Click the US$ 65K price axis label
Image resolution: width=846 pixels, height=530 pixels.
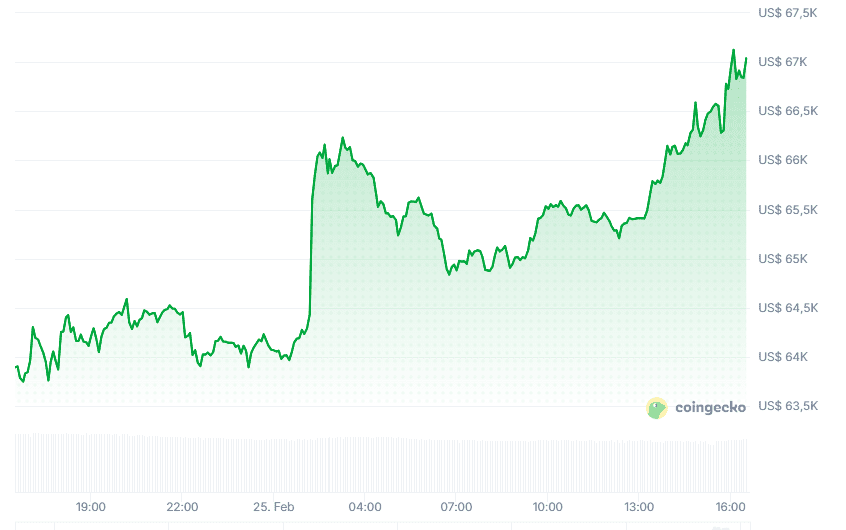(783, 259)
